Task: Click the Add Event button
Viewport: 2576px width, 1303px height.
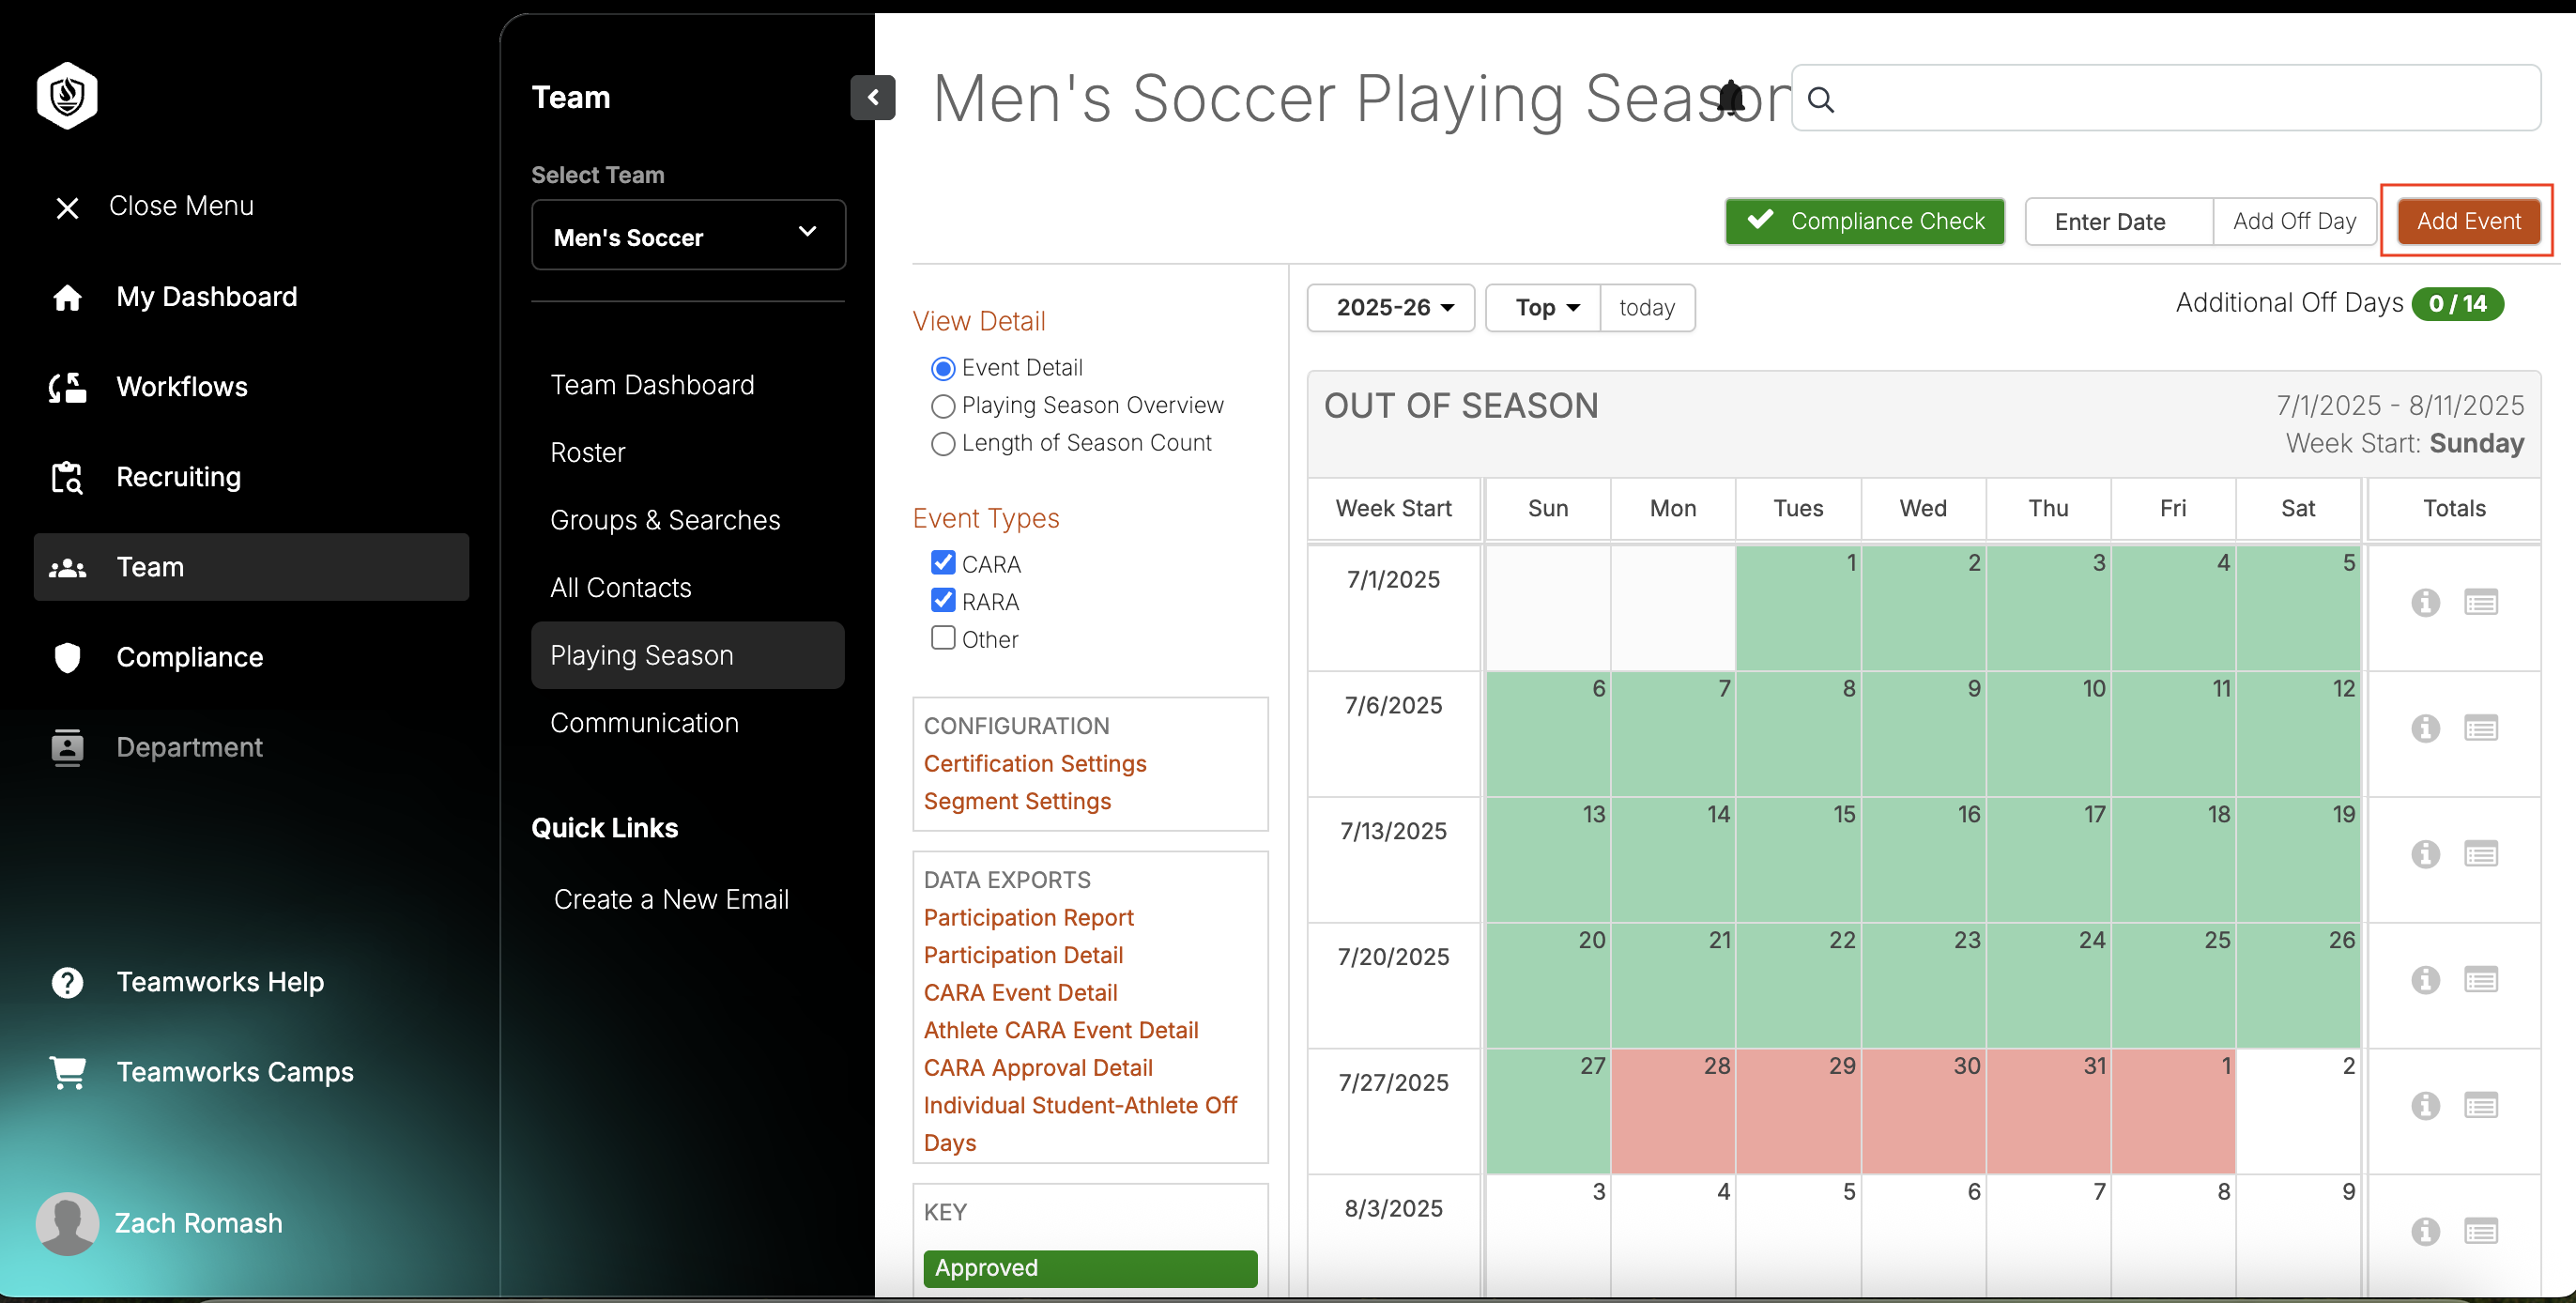Action: [2468, 221]
